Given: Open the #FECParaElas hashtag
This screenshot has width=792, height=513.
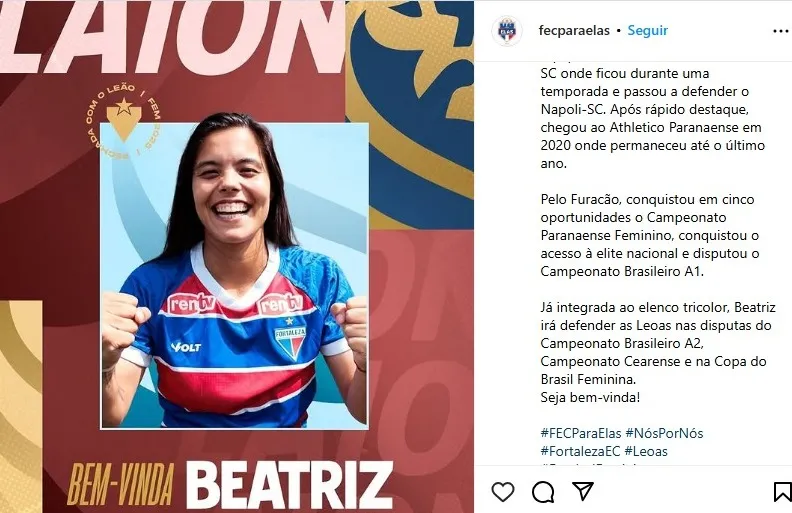Looking at the screenshot, I should (x=581, y=433).
